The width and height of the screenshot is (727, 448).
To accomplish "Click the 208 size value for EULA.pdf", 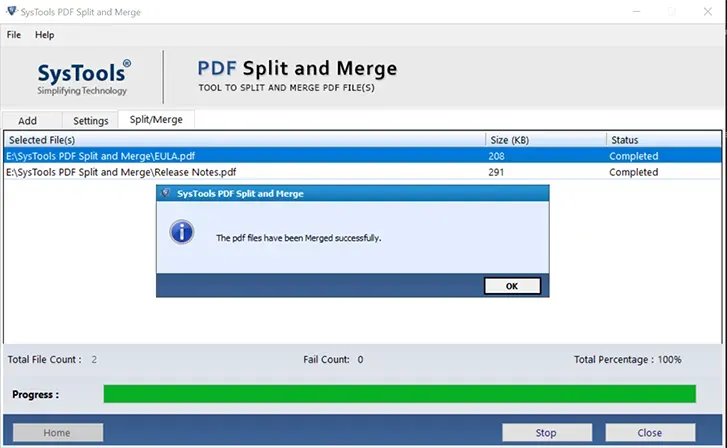I will (x=496, y=156).
